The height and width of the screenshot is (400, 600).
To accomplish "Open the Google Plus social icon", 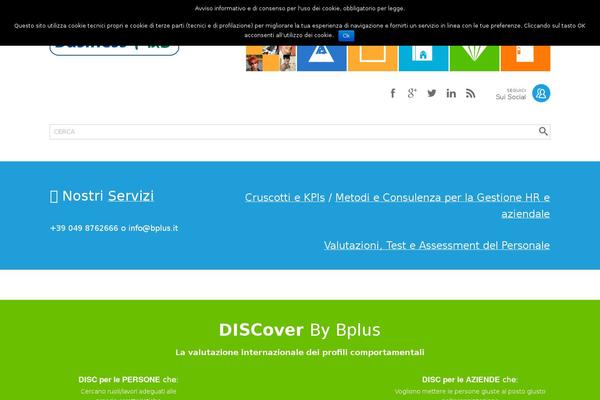I will (x=412, y=93).
